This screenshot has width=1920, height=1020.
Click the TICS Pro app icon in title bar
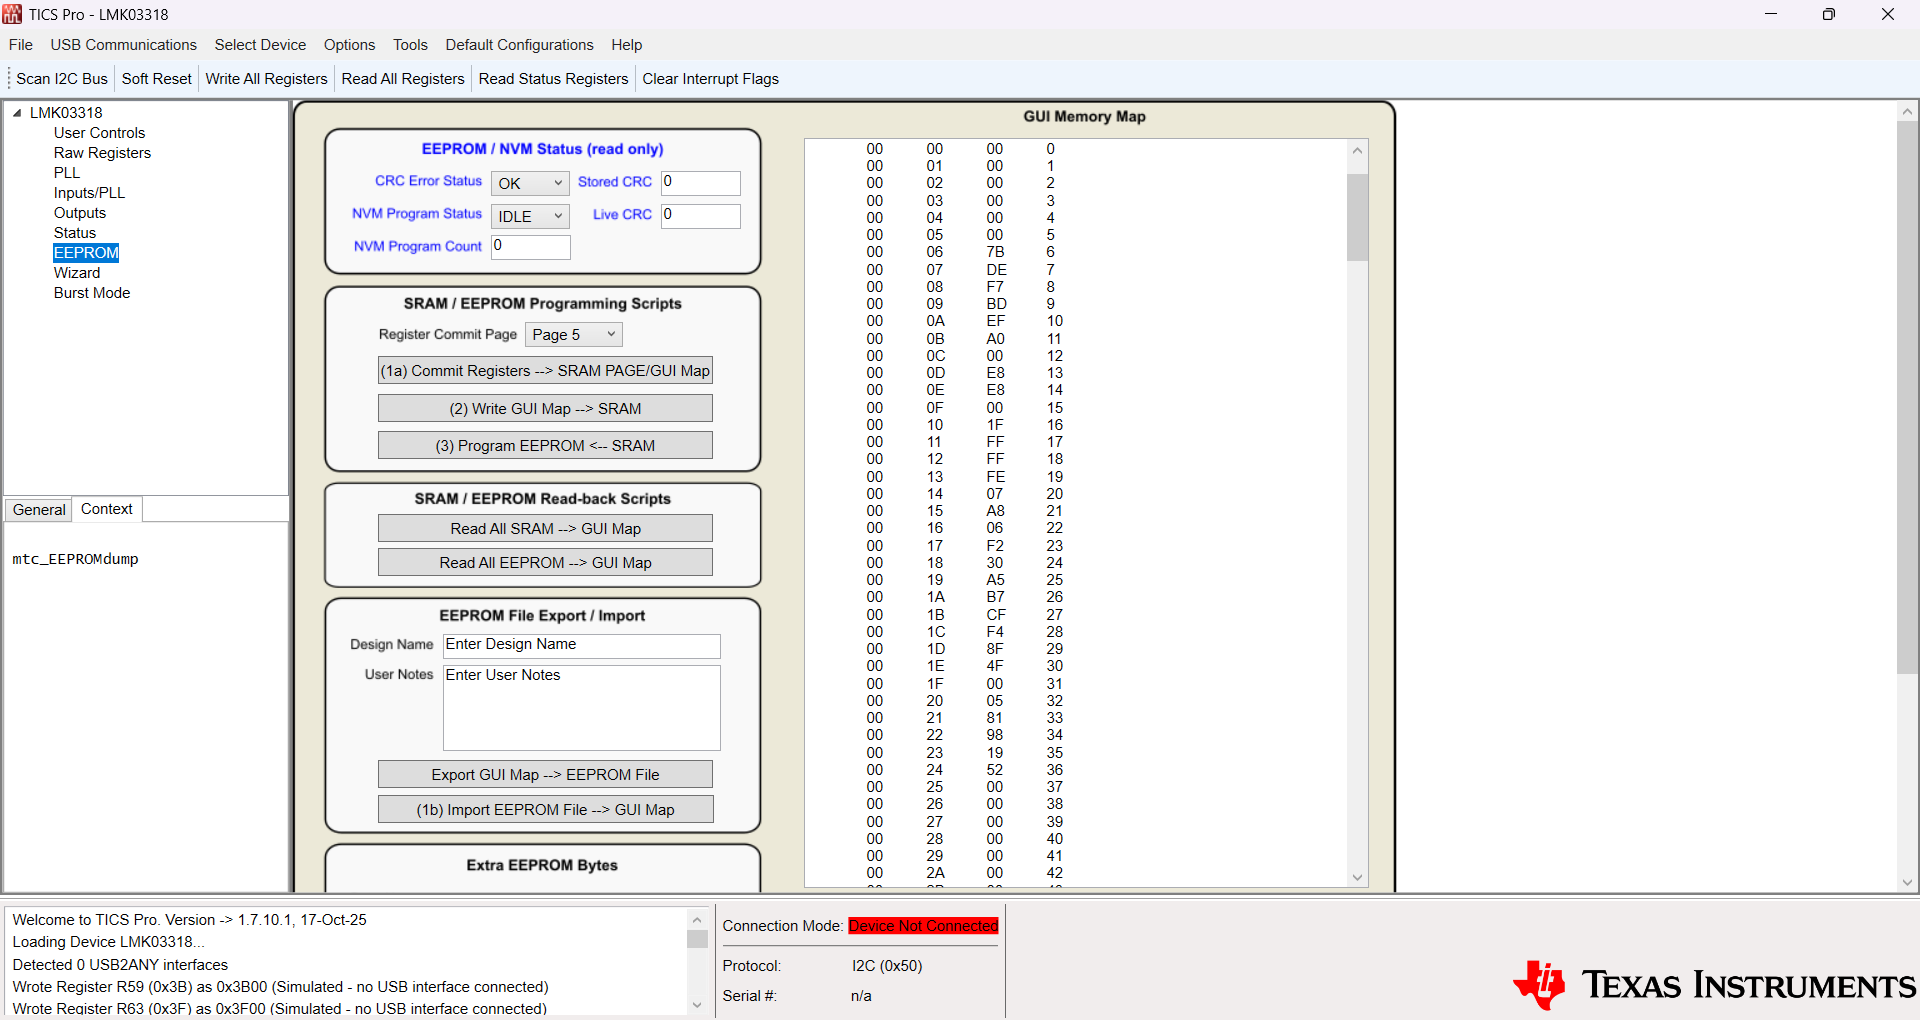click(x=12, y=14)
